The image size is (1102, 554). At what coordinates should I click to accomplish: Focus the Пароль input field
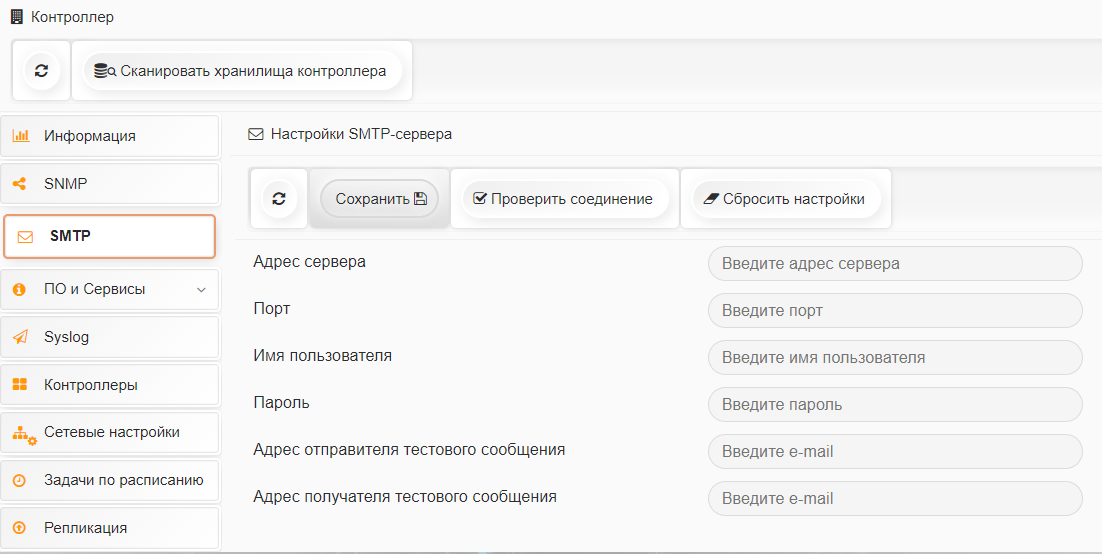895,404
